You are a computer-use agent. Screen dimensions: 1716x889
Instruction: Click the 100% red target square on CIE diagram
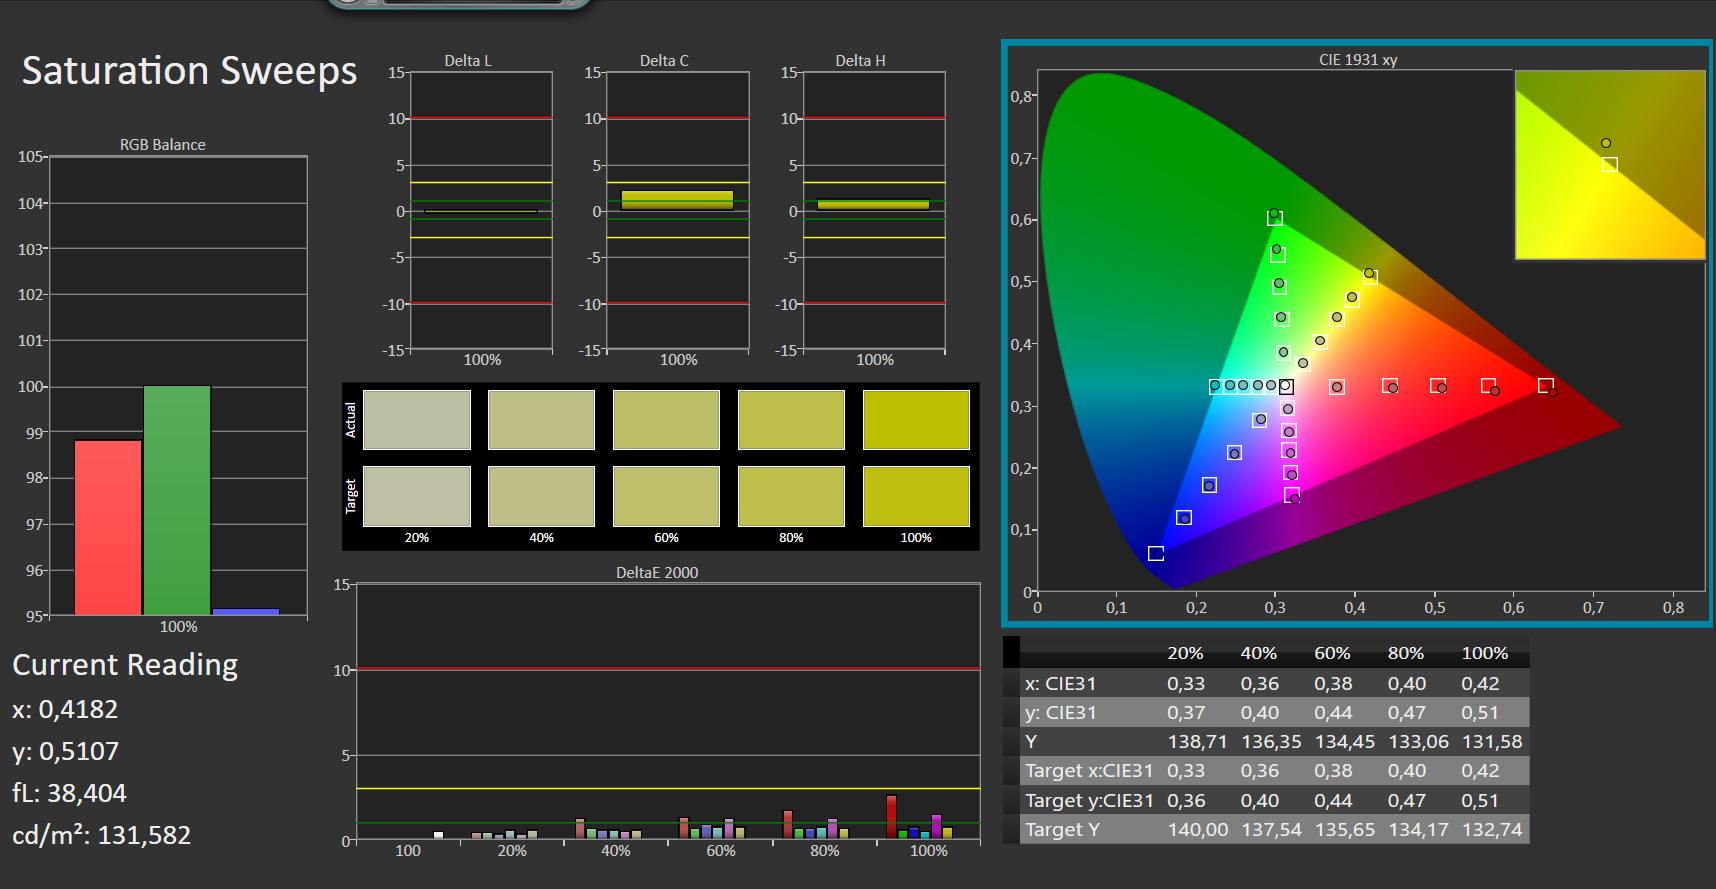pyautogui.click(x=1545, y=385)
